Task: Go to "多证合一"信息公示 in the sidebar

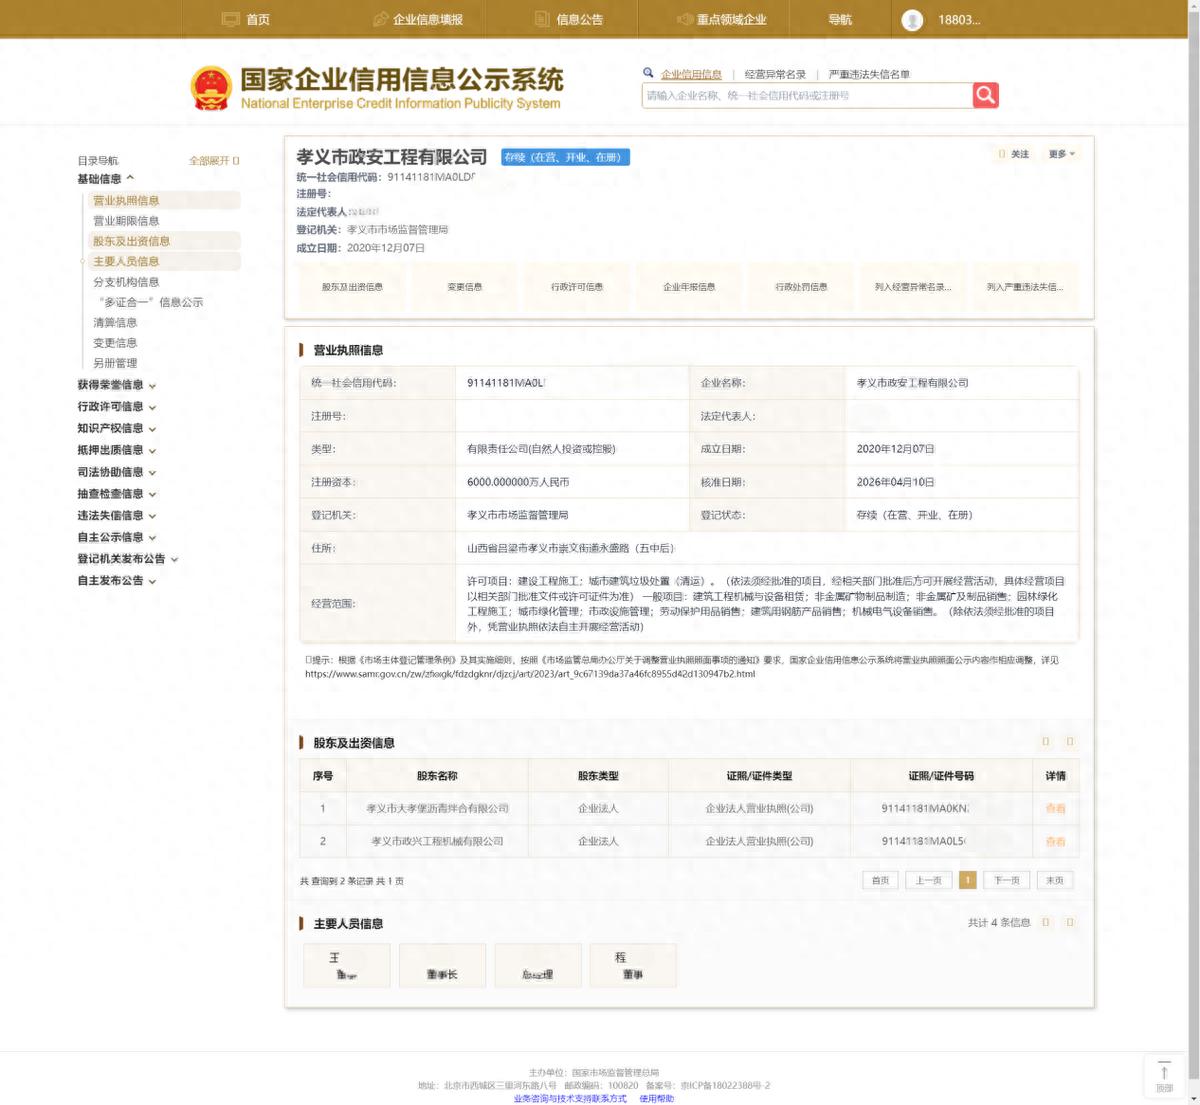Action: coord(150,302)
